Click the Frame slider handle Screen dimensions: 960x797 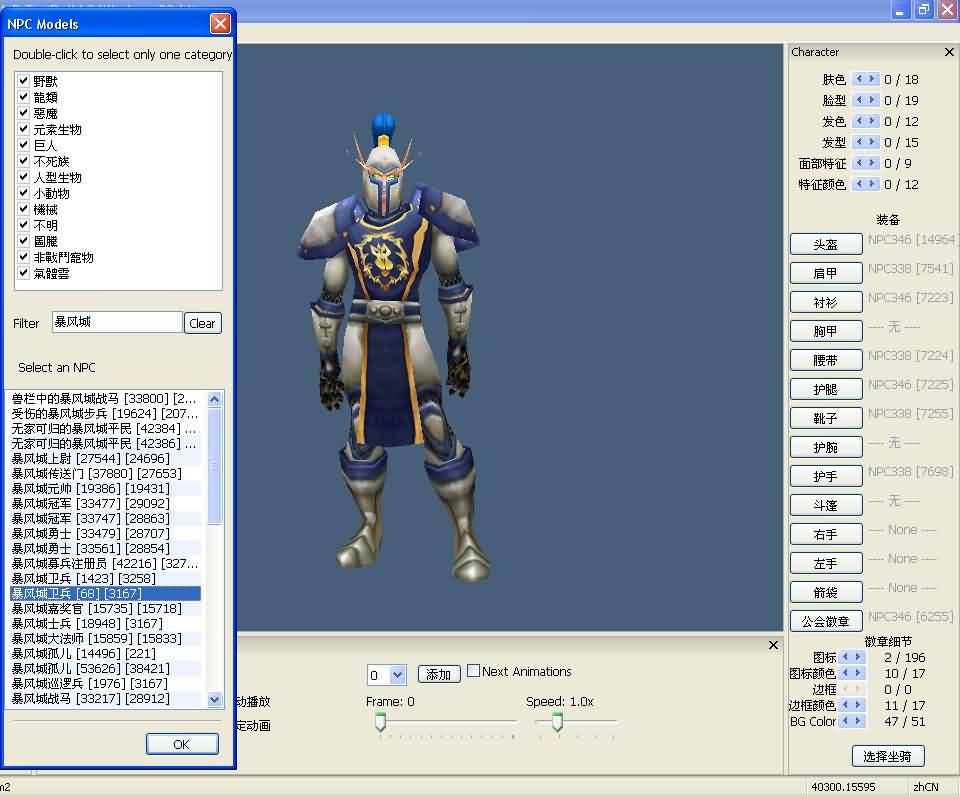pyautogui.click(x=380, y=722)
